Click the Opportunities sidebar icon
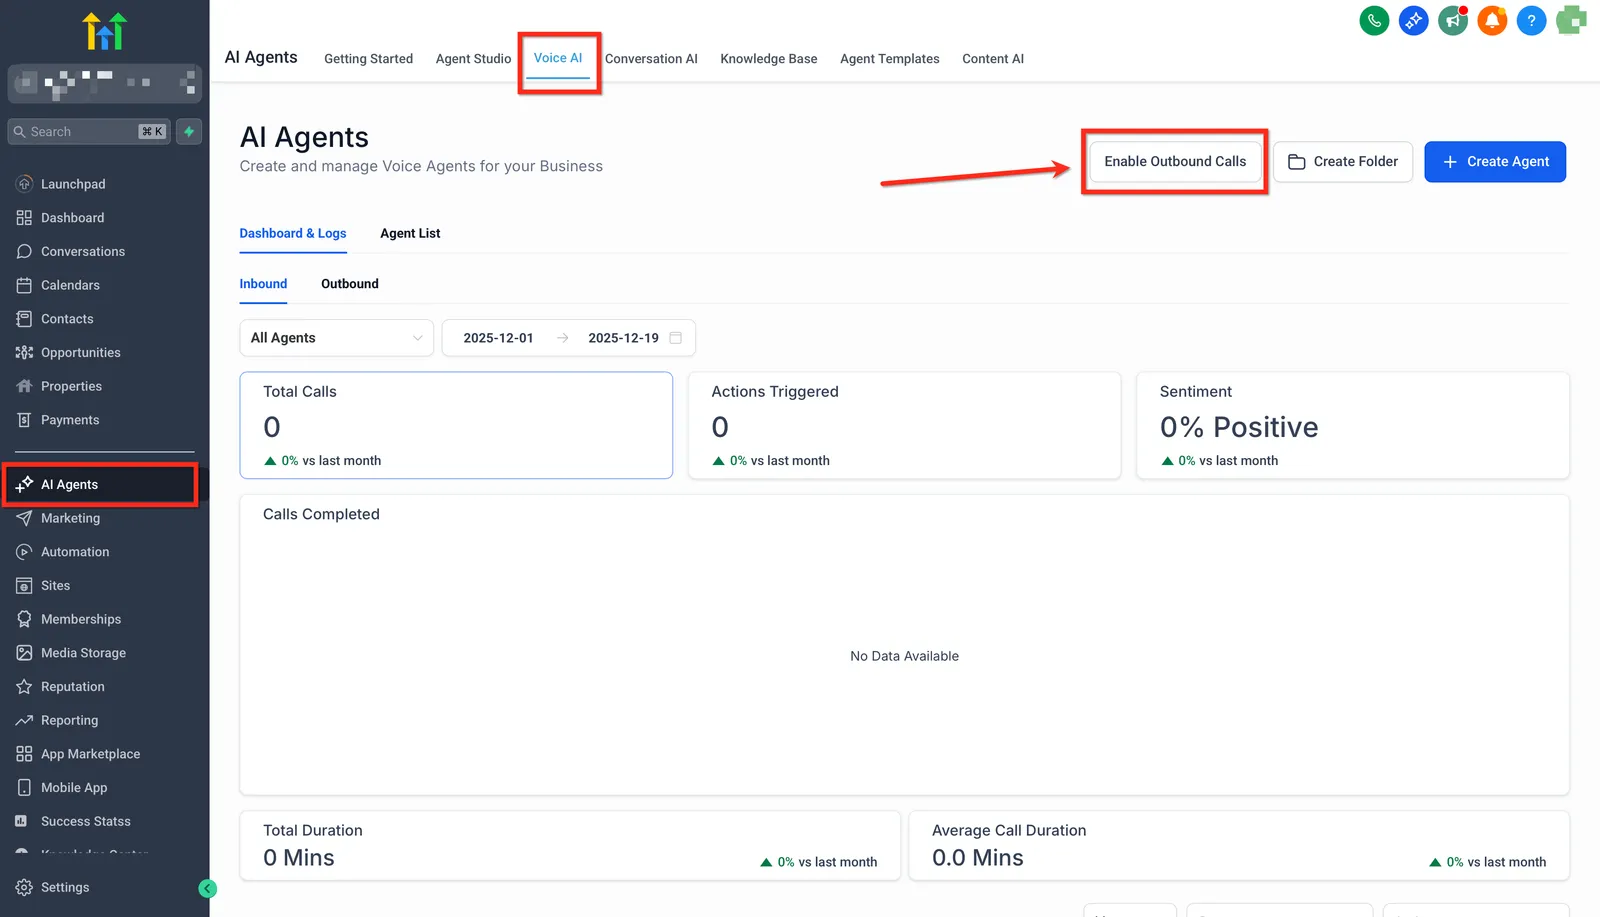Viewport: 1600px width, 917px height. coord(24,353)
